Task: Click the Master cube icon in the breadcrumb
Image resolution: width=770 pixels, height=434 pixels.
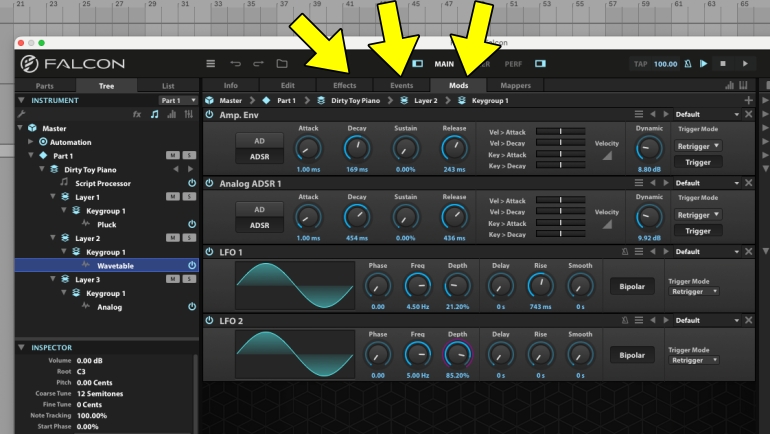Action: [209, 100]
